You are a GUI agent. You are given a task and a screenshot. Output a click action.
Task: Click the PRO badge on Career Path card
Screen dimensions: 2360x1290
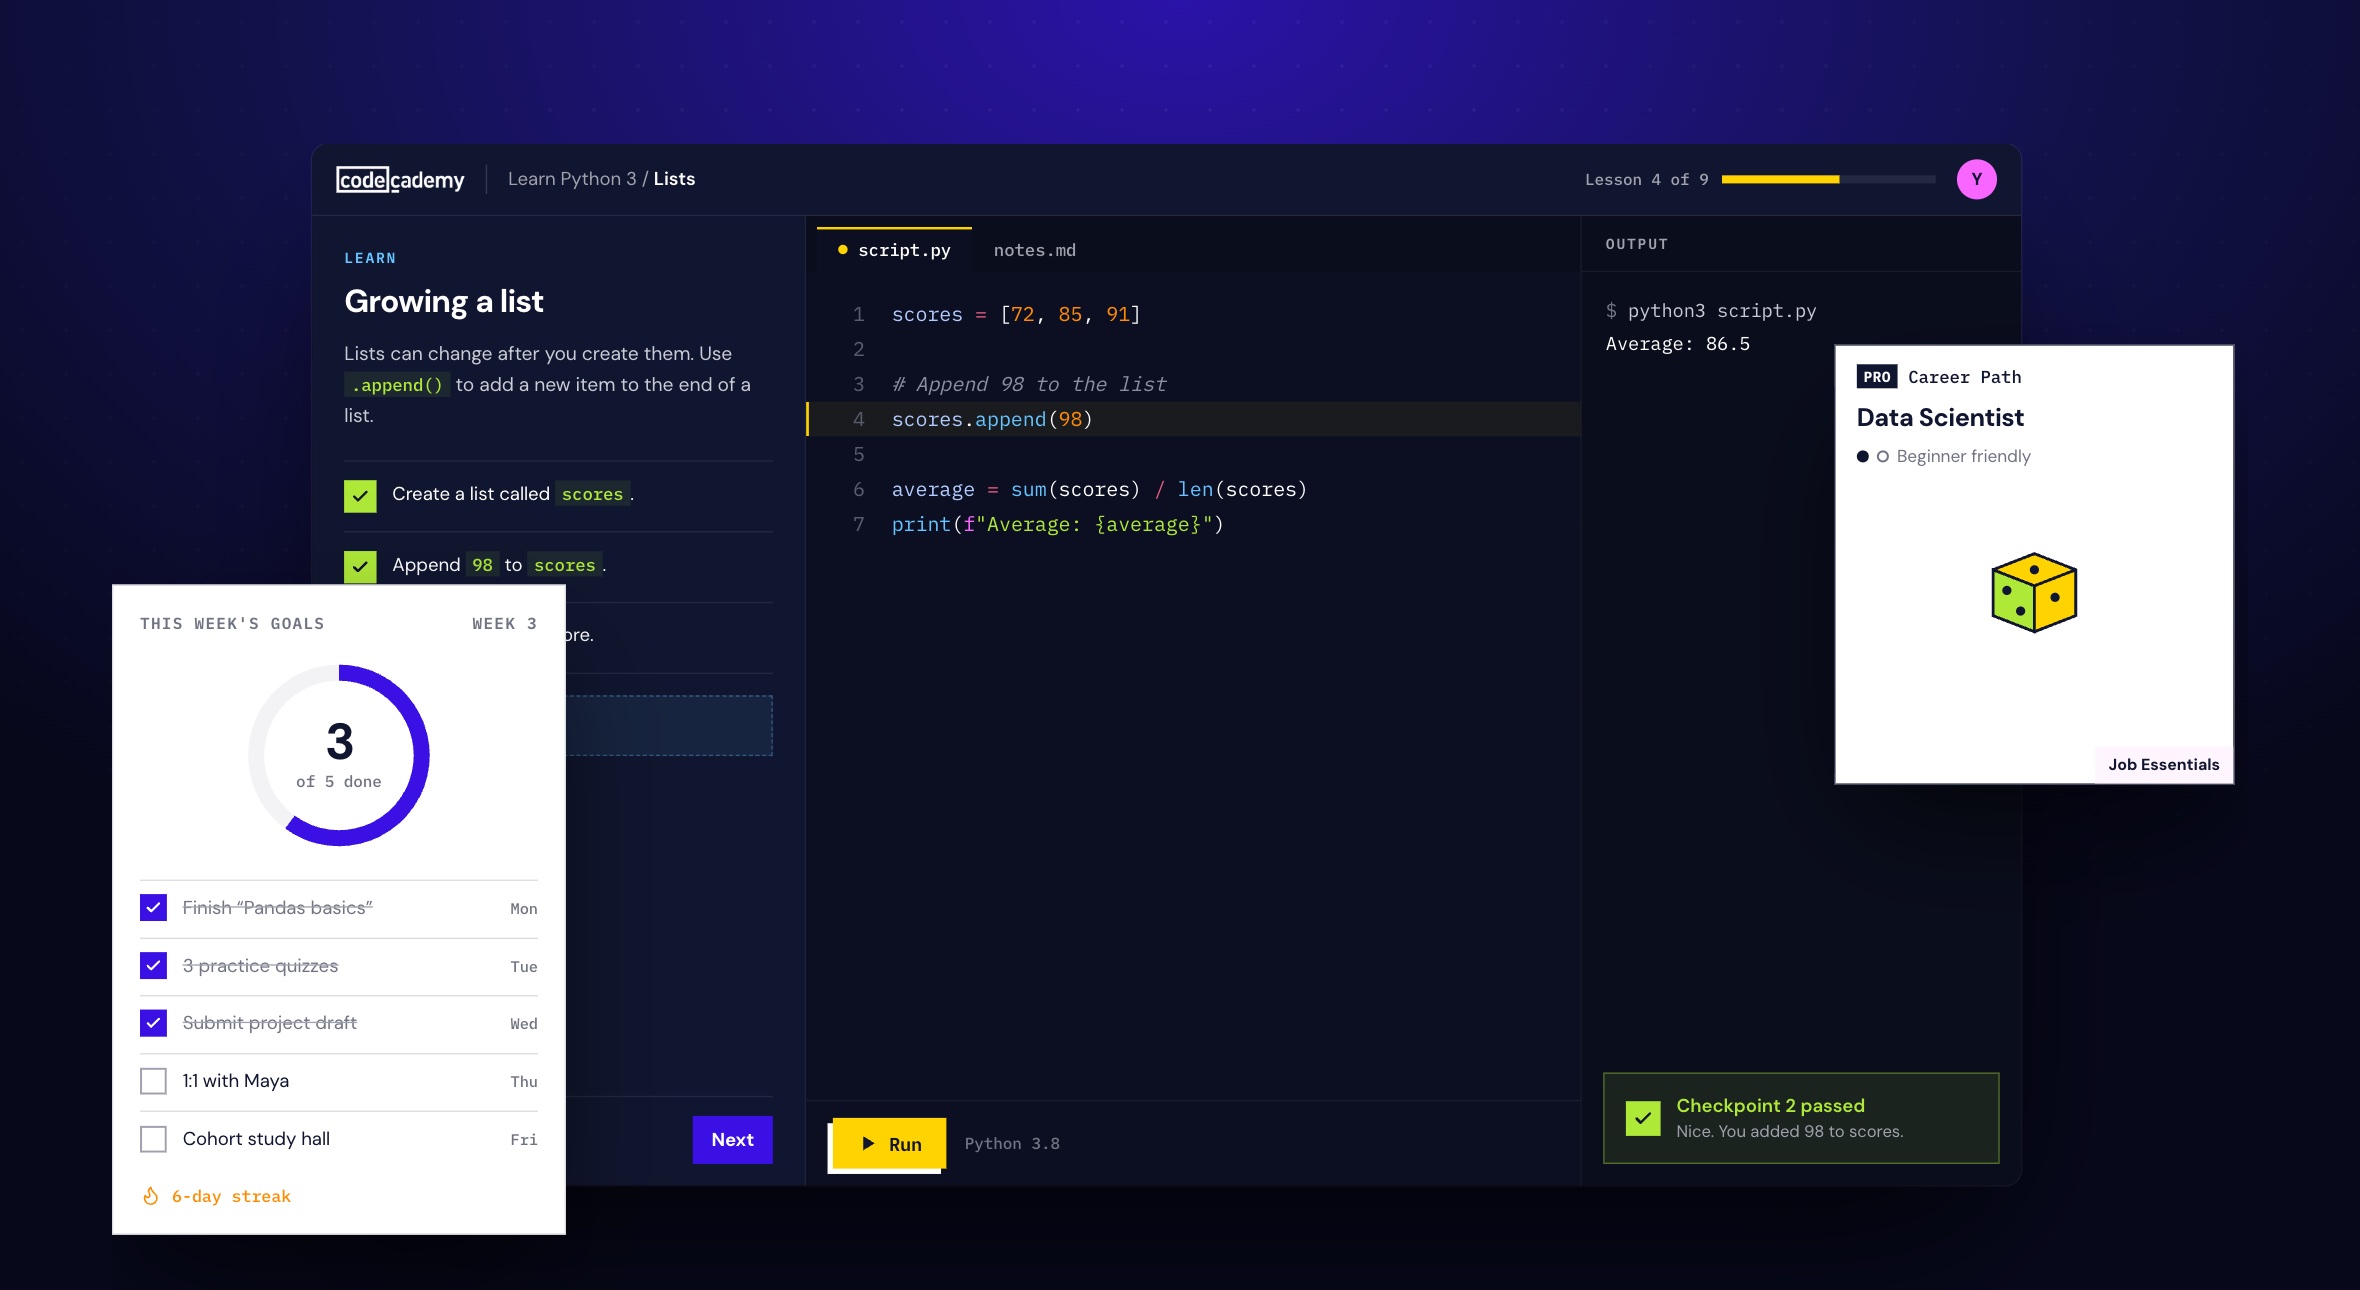(1876, 377)
